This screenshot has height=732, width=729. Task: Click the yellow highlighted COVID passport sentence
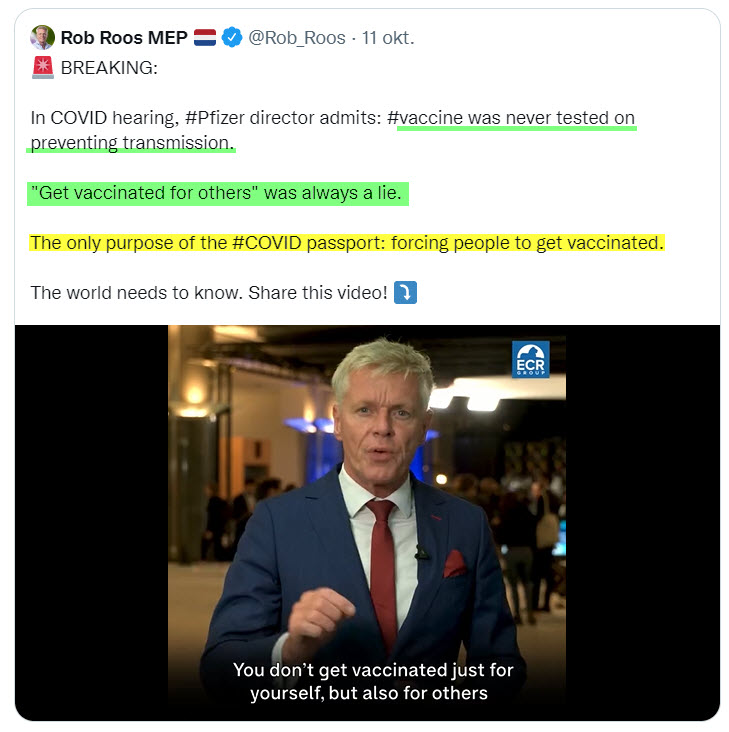(347, 243)
